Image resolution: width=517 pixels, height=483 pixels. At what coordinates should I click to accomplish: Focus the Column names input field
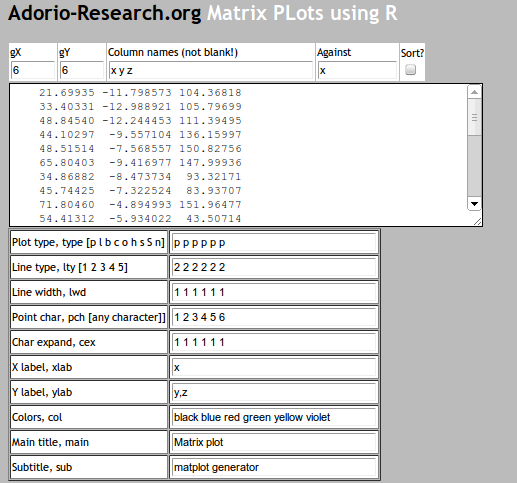click(211, 70)
